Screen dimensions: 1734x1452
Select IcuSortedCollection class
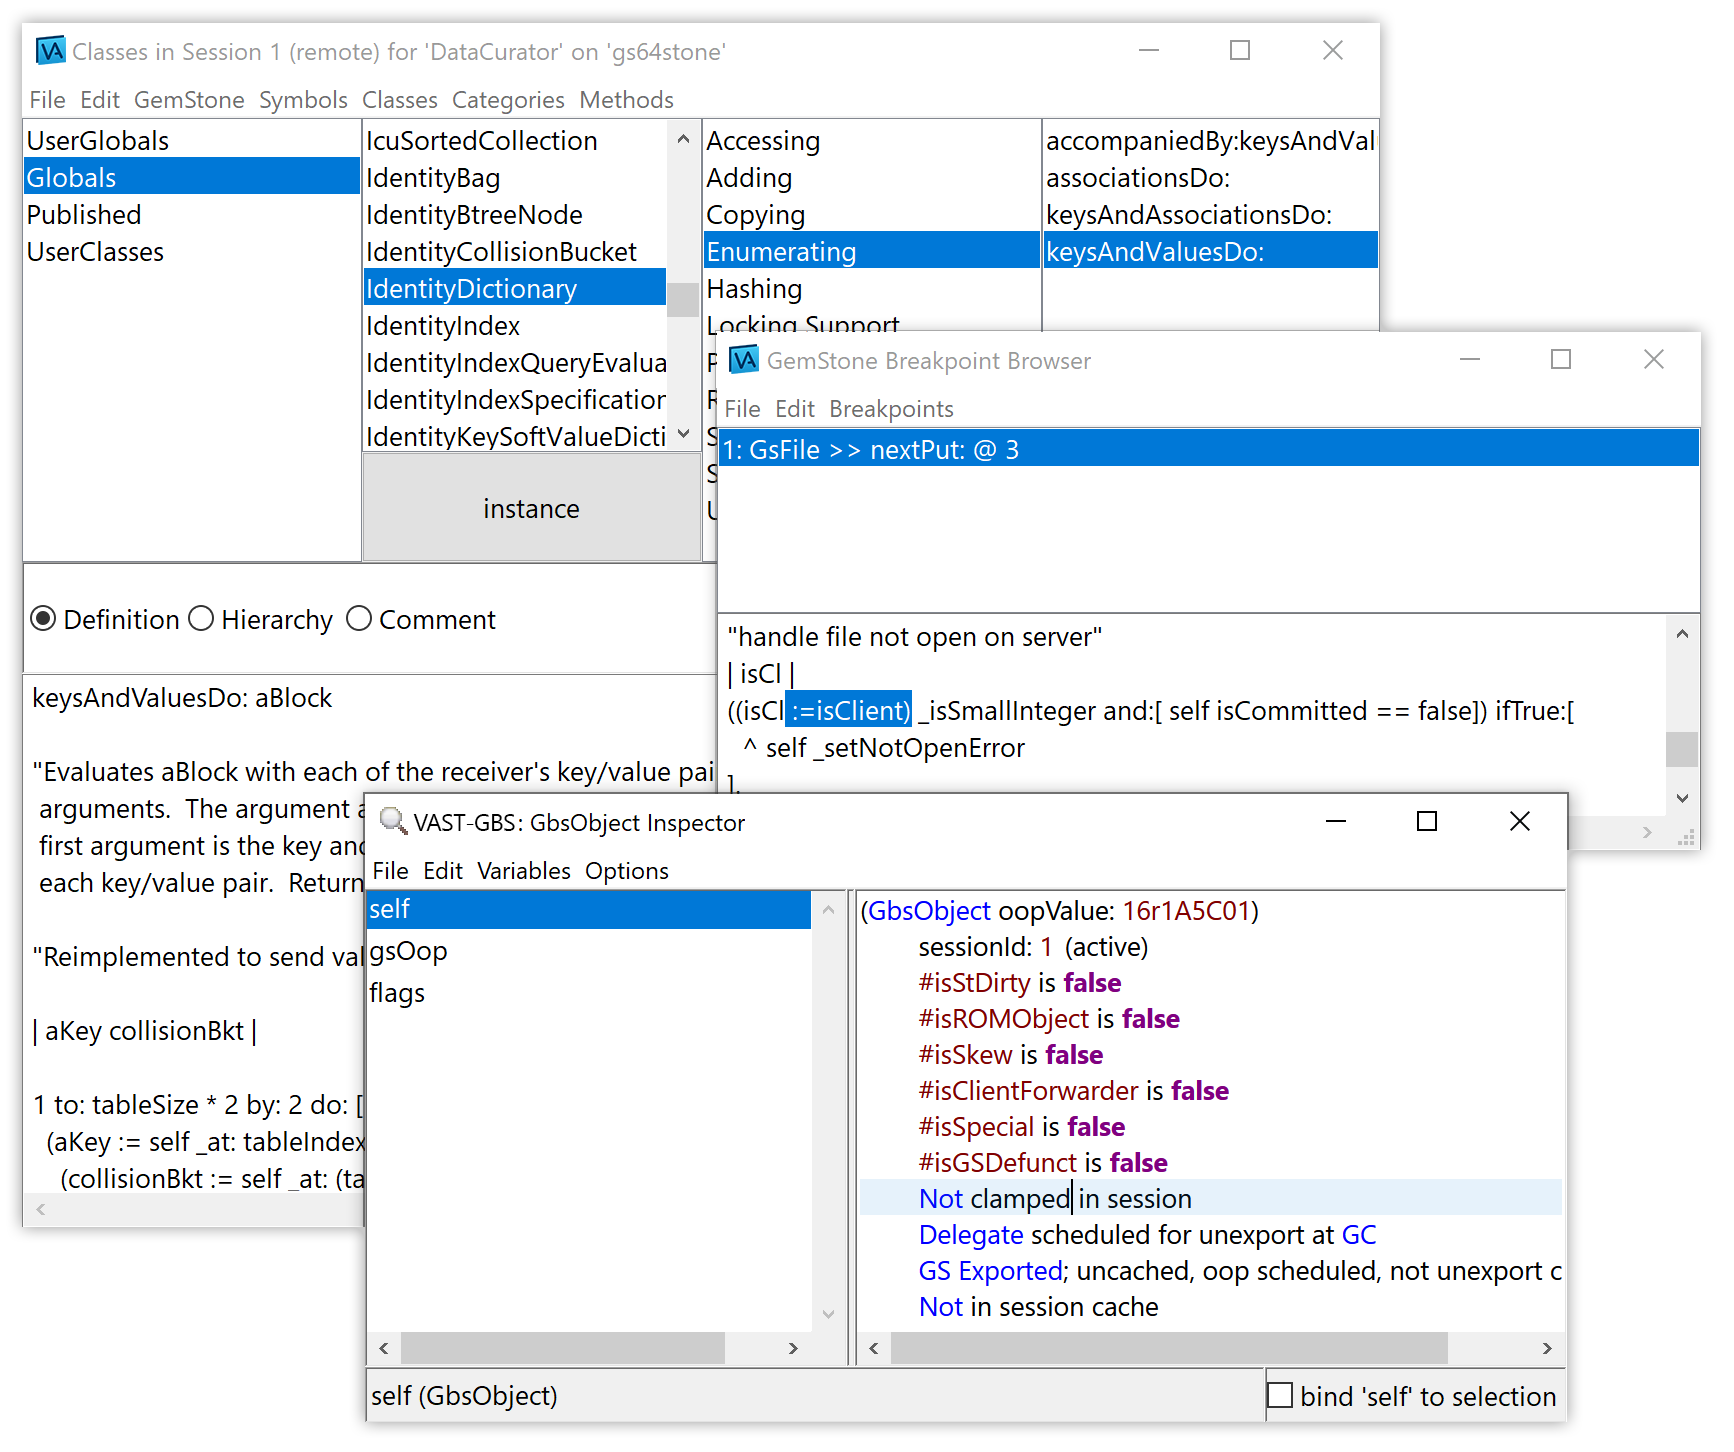515,141
